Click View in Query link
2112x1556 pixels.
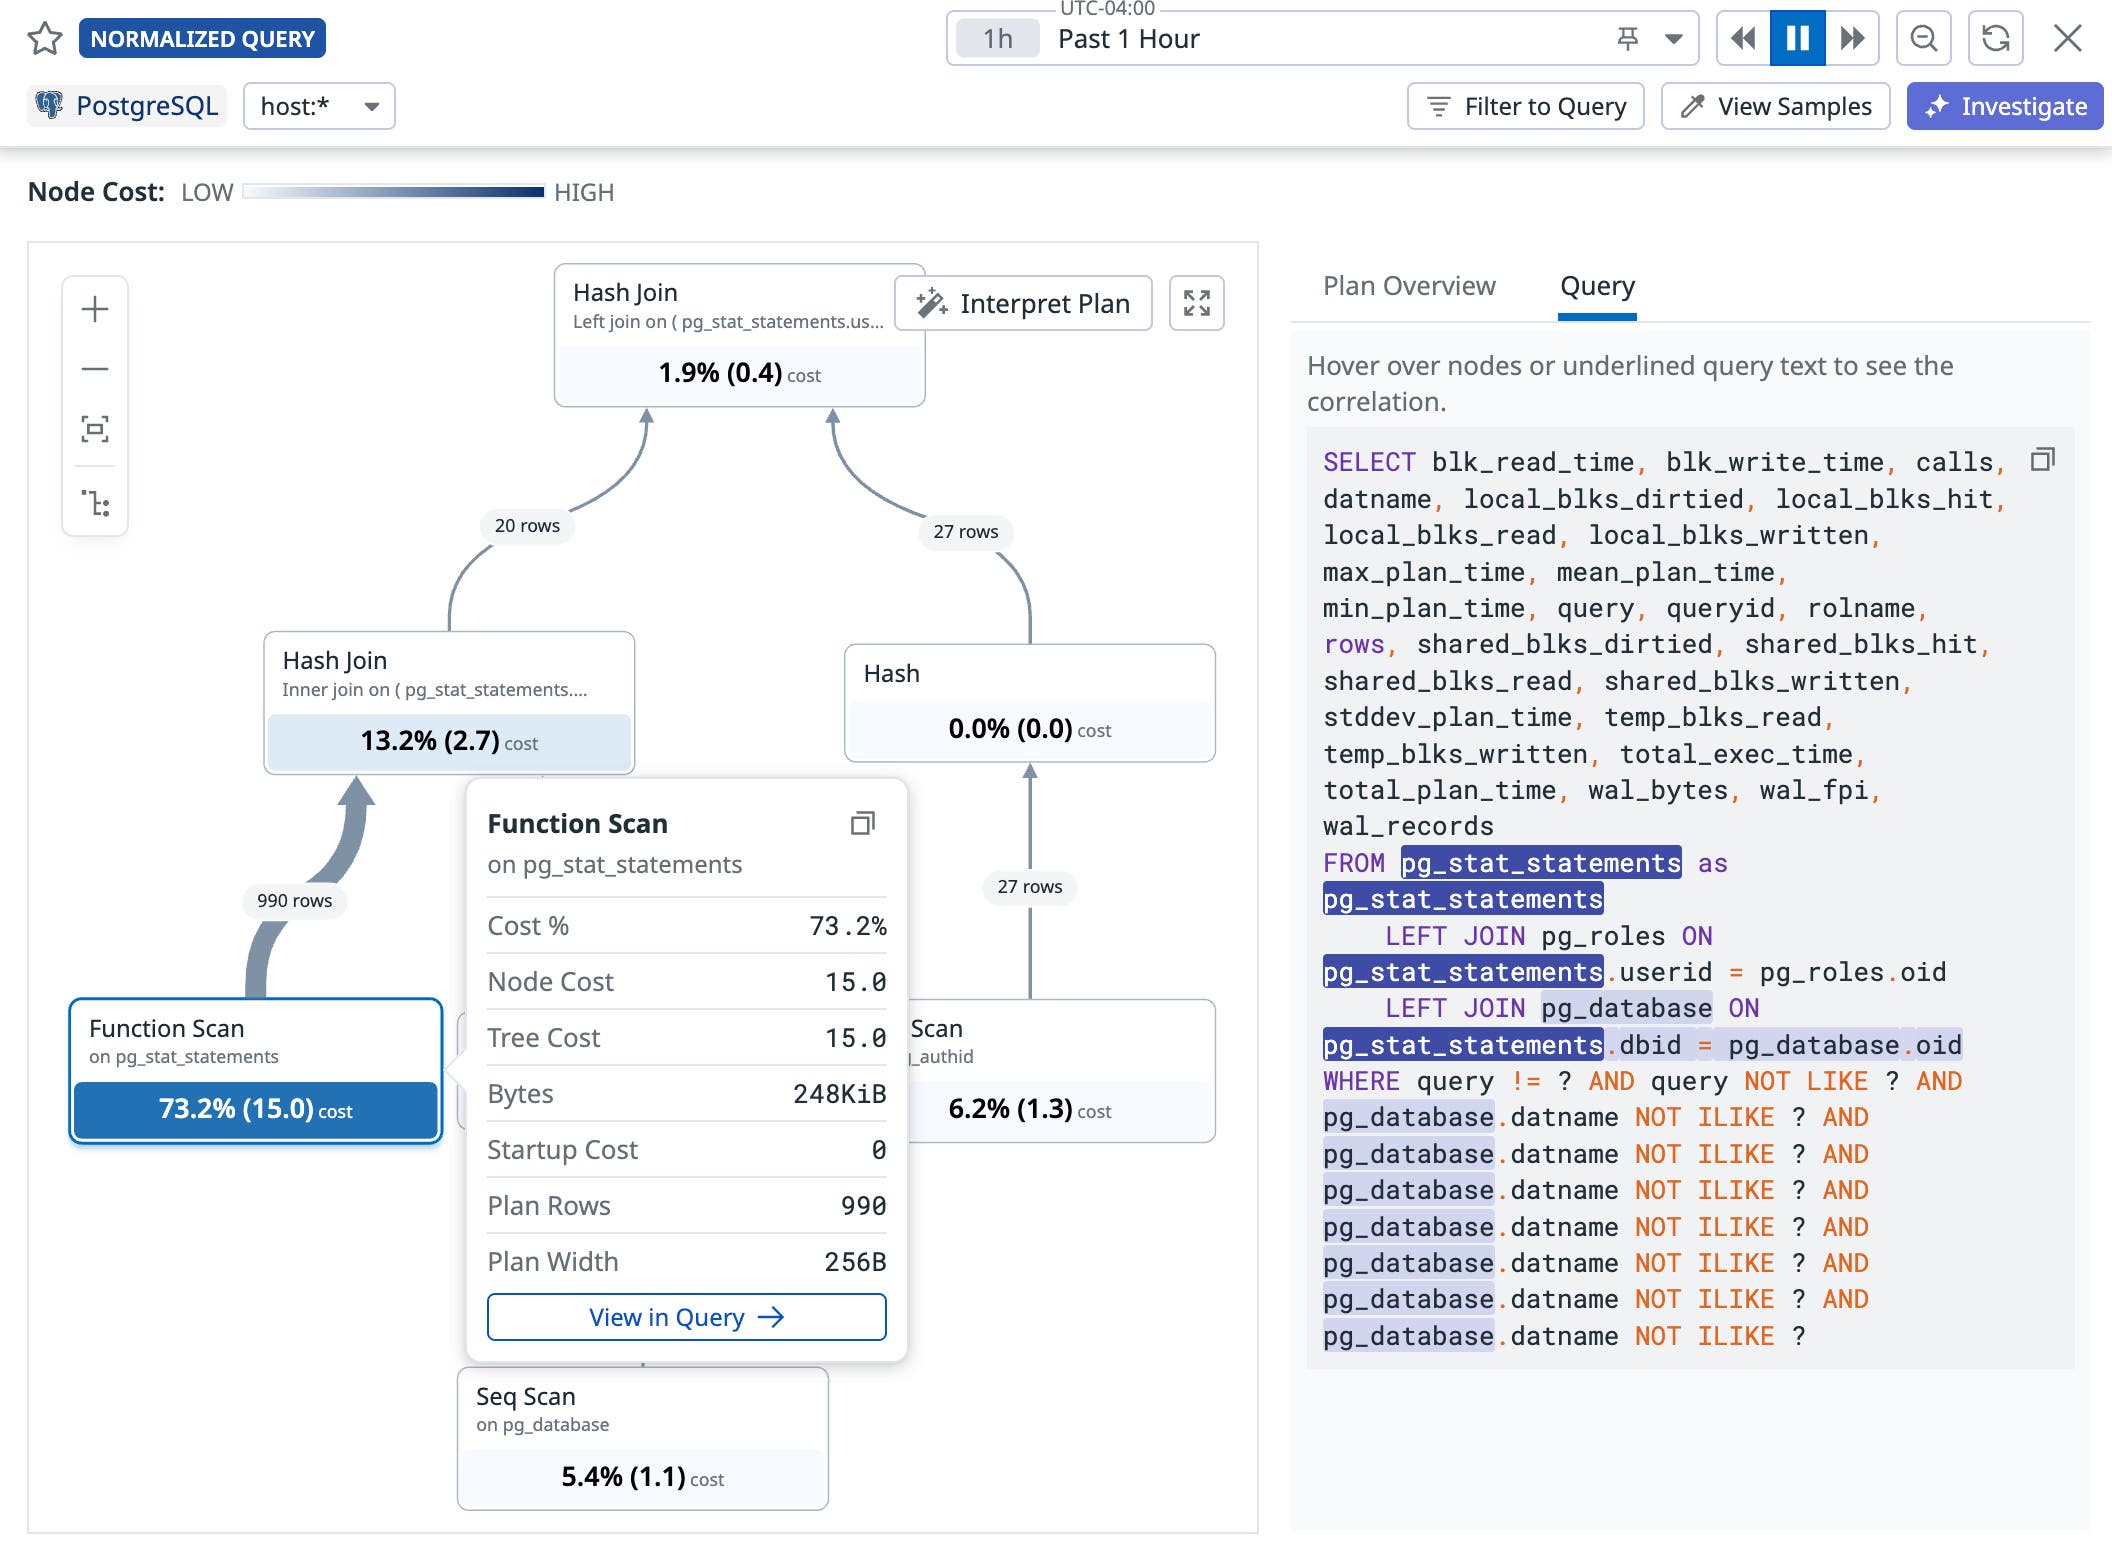pos(687,1317)
